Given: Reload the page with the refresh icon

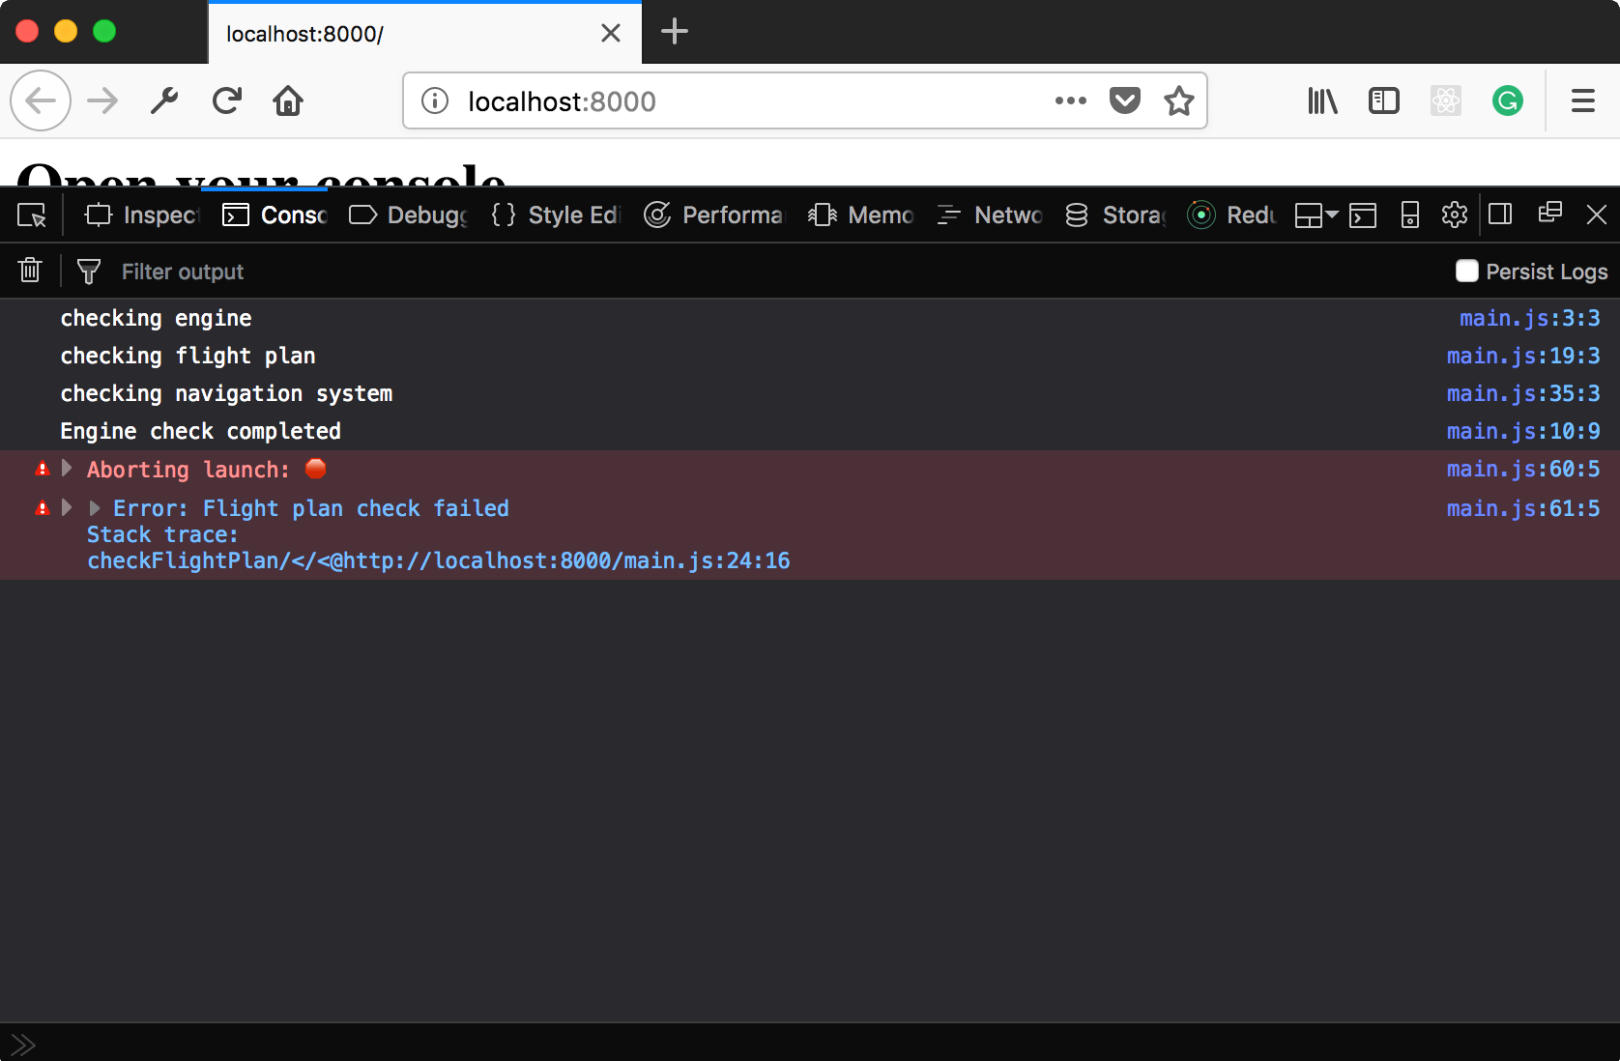Looking at the screenshot, I should tap(227, 101).
